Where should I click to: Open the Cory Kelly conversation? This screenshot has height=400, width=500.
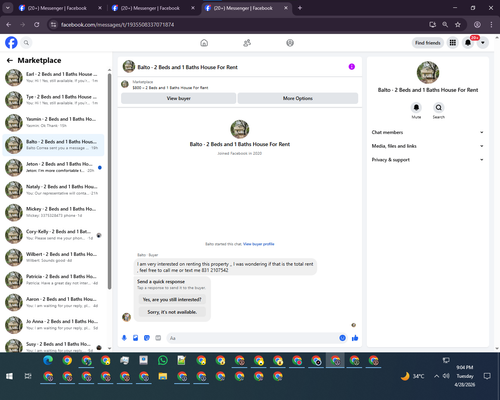[x=53, y=235]
